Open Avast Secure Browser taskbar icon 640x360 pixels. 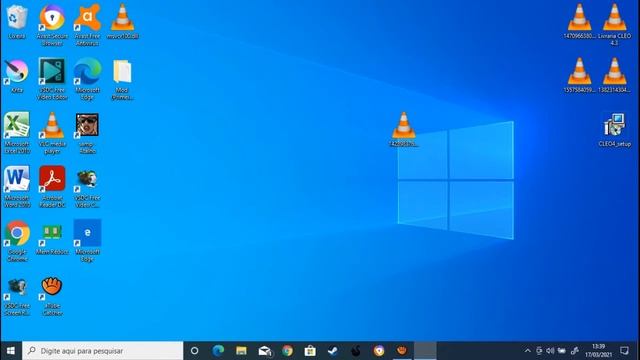click(x=379, y=351)
